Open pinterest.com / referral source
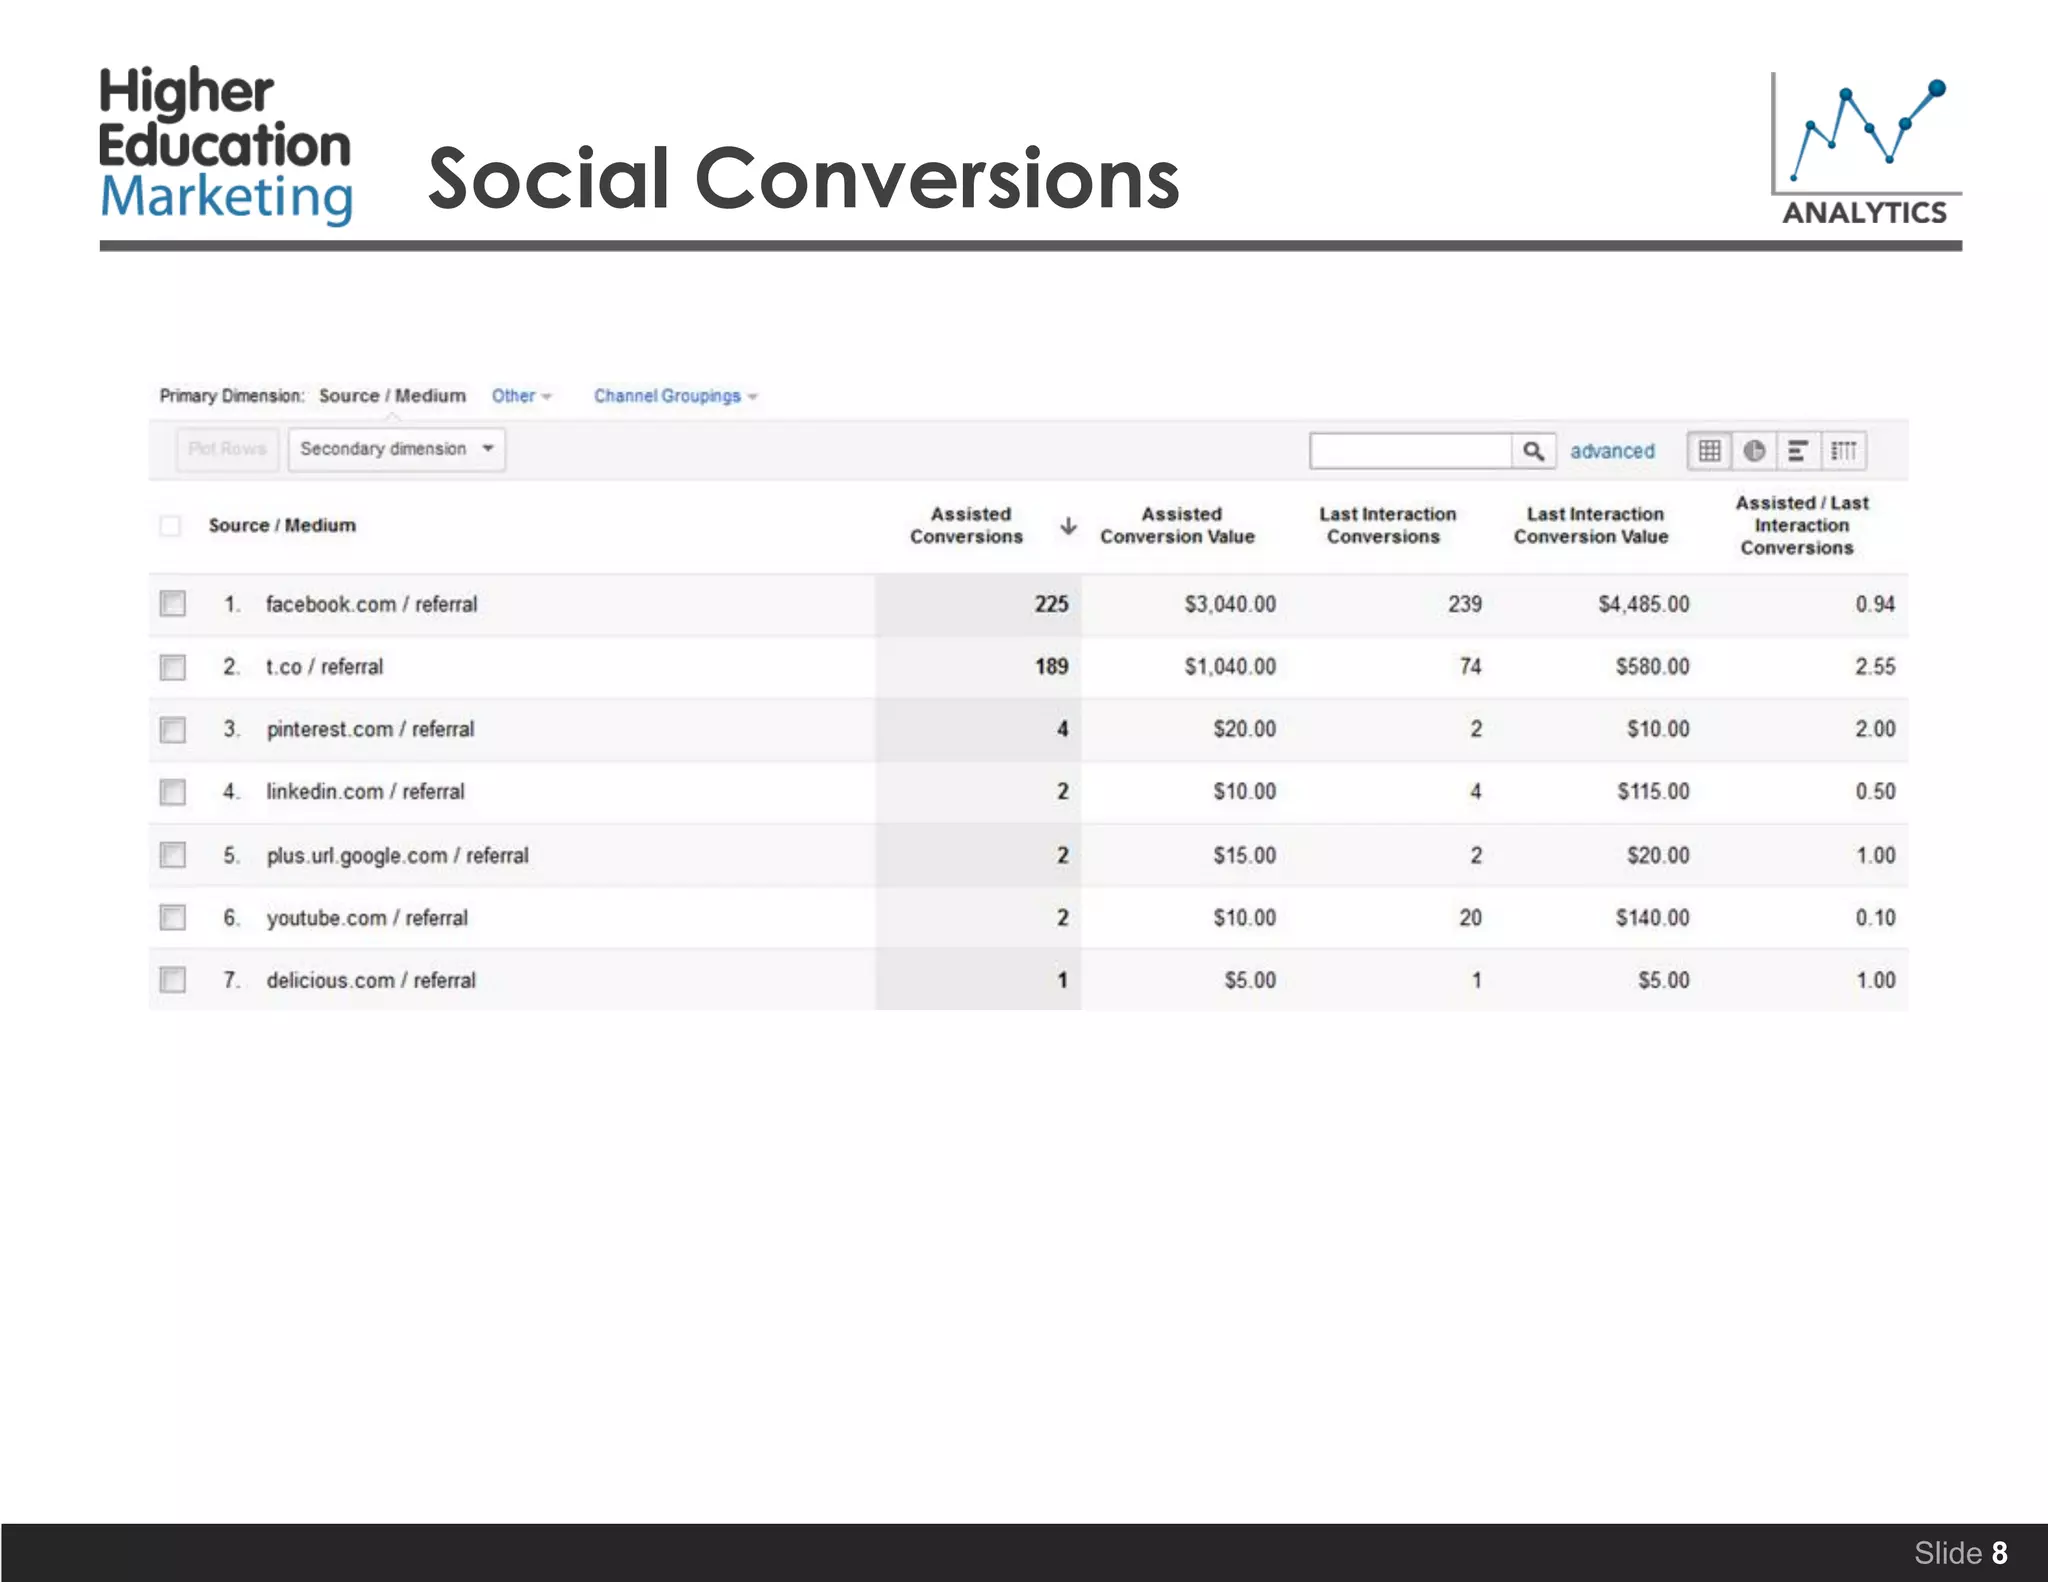The width and height of the screenshot is (2048, 1582). pos(370,730)
